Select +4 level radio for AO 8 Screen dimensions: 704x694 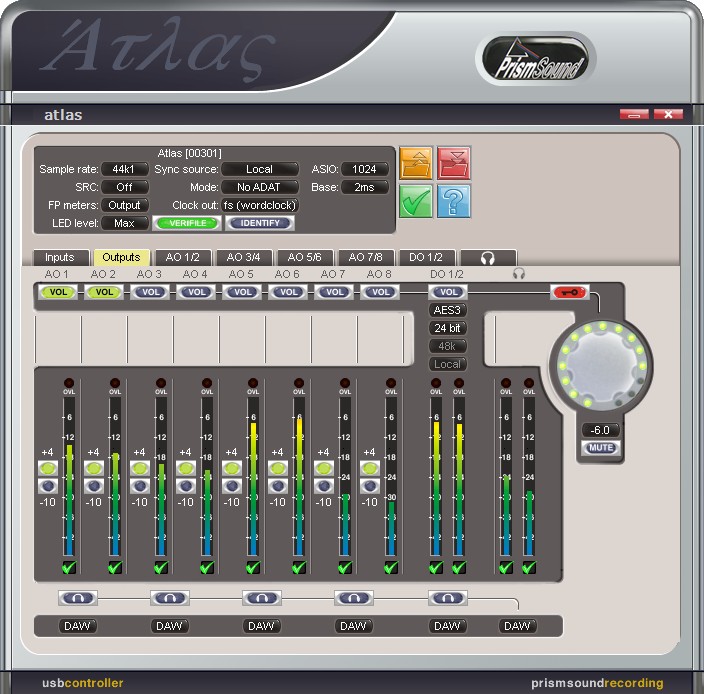(x=370, y=468)
